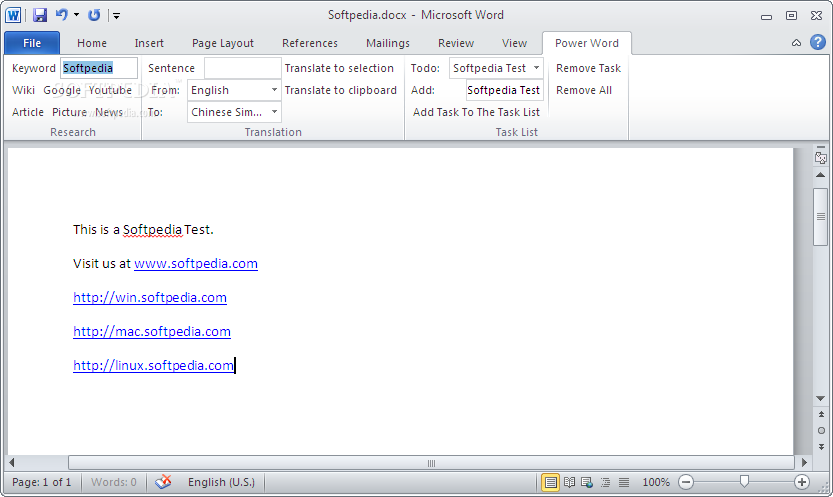Open the undo history dropdown arrow
The height and width of the screenshot is (497, 833).
pyautogui.click(x=76, y=15)
